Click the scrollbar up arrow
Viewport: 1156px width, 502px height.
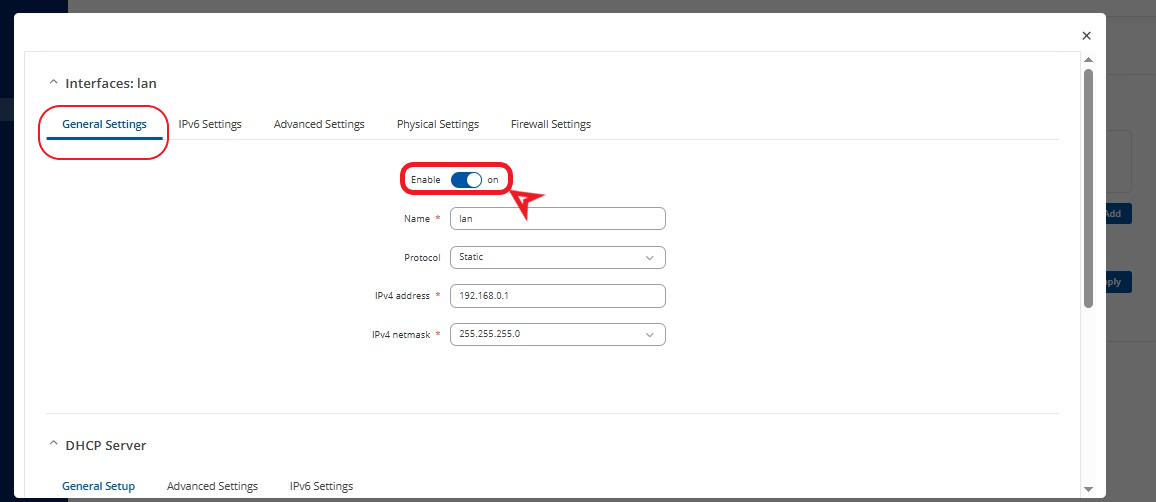tap(1089, 61)
